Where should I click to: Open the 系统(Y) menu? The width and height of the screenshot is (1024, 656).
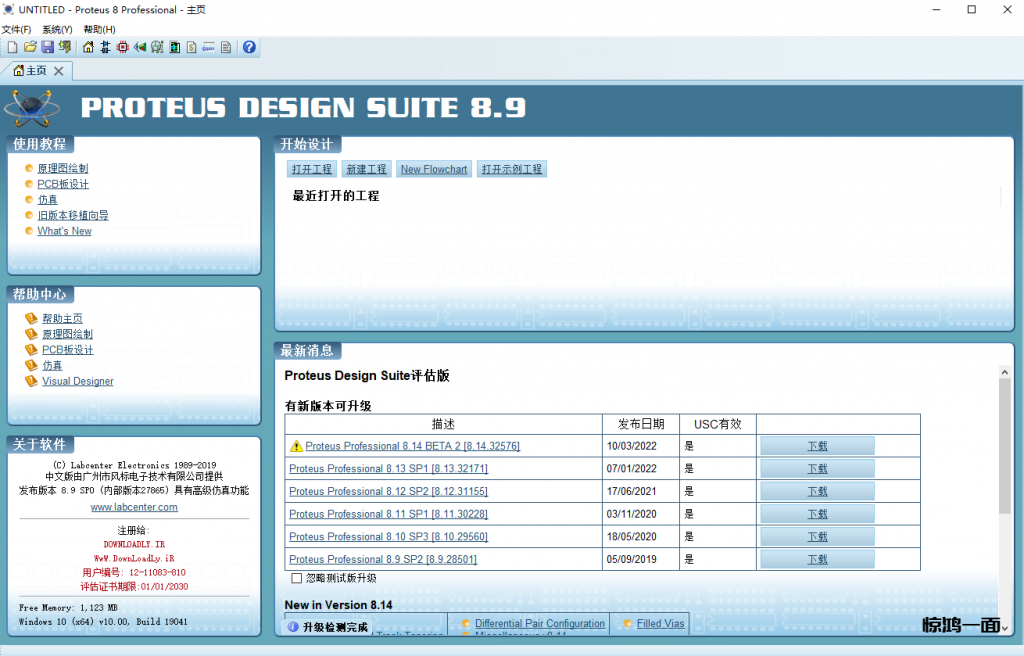[x=57, y=29]
